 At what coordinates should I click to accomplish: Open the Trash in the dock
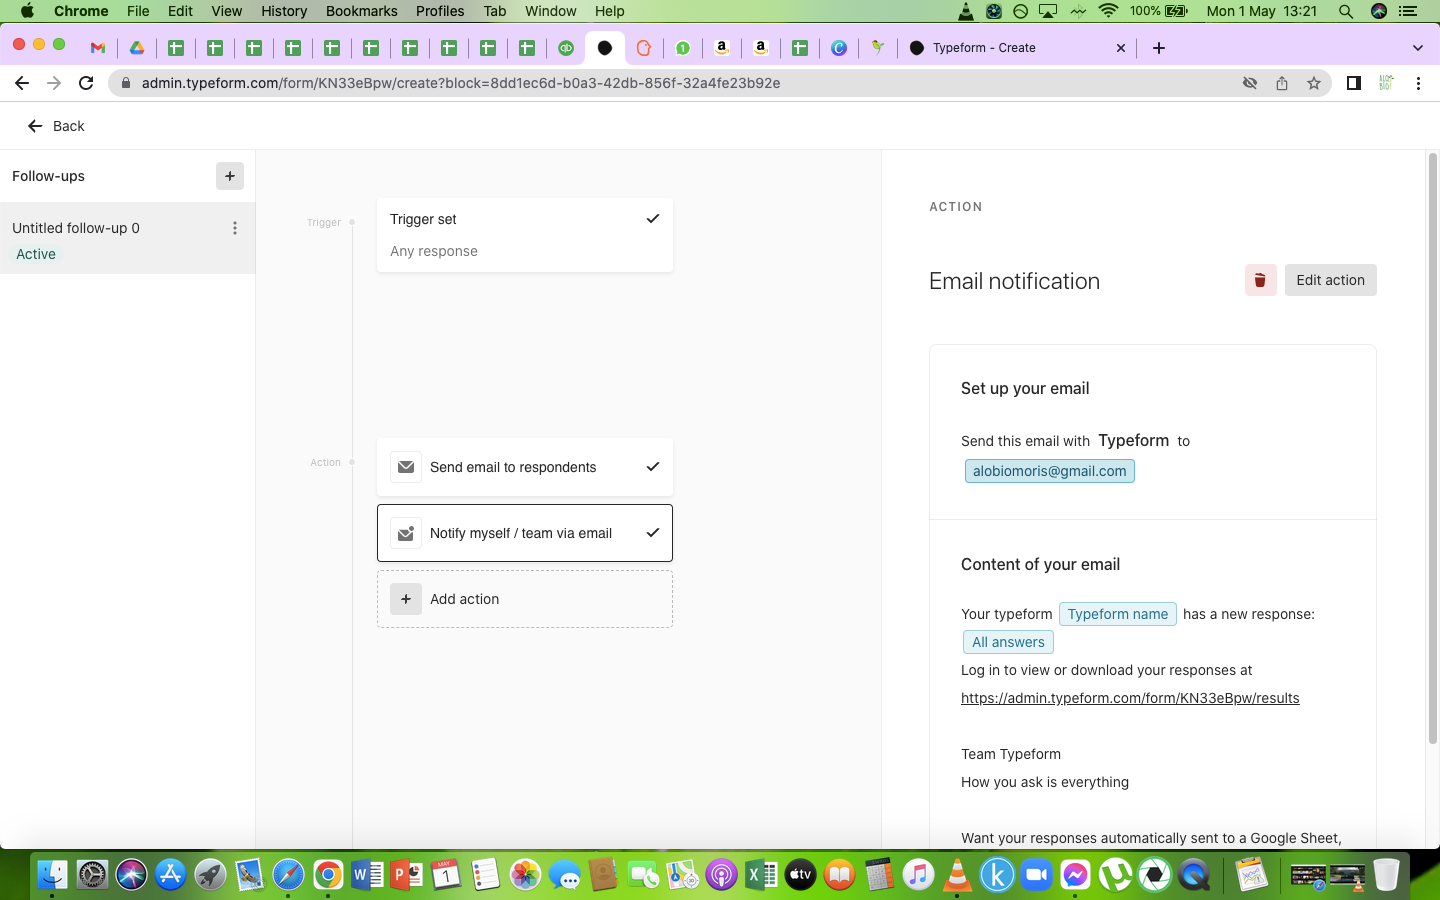click(x=1386, y=875)
